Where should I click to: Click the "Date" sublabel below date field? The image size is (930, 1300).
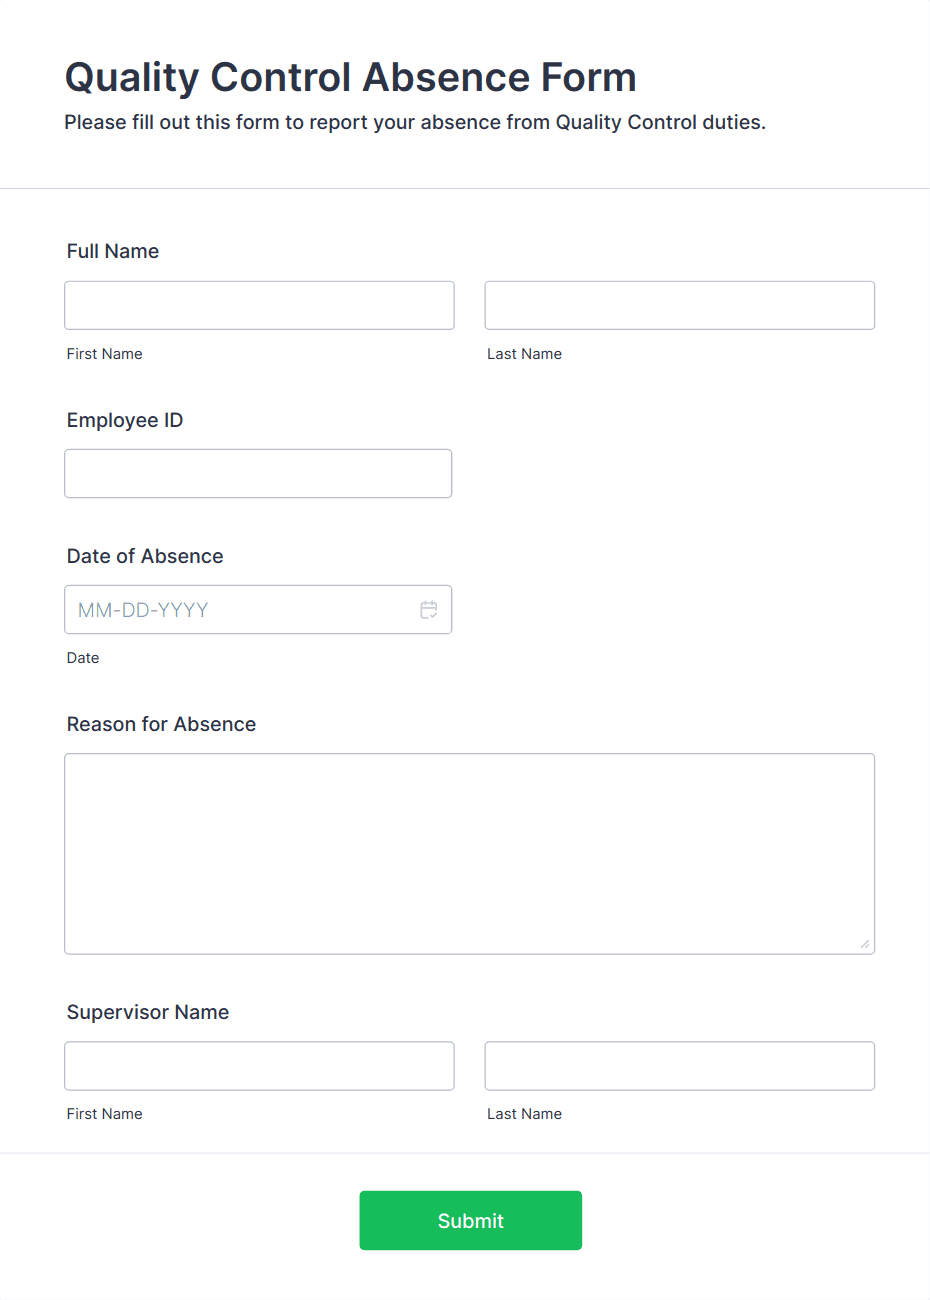click(83, 658)
